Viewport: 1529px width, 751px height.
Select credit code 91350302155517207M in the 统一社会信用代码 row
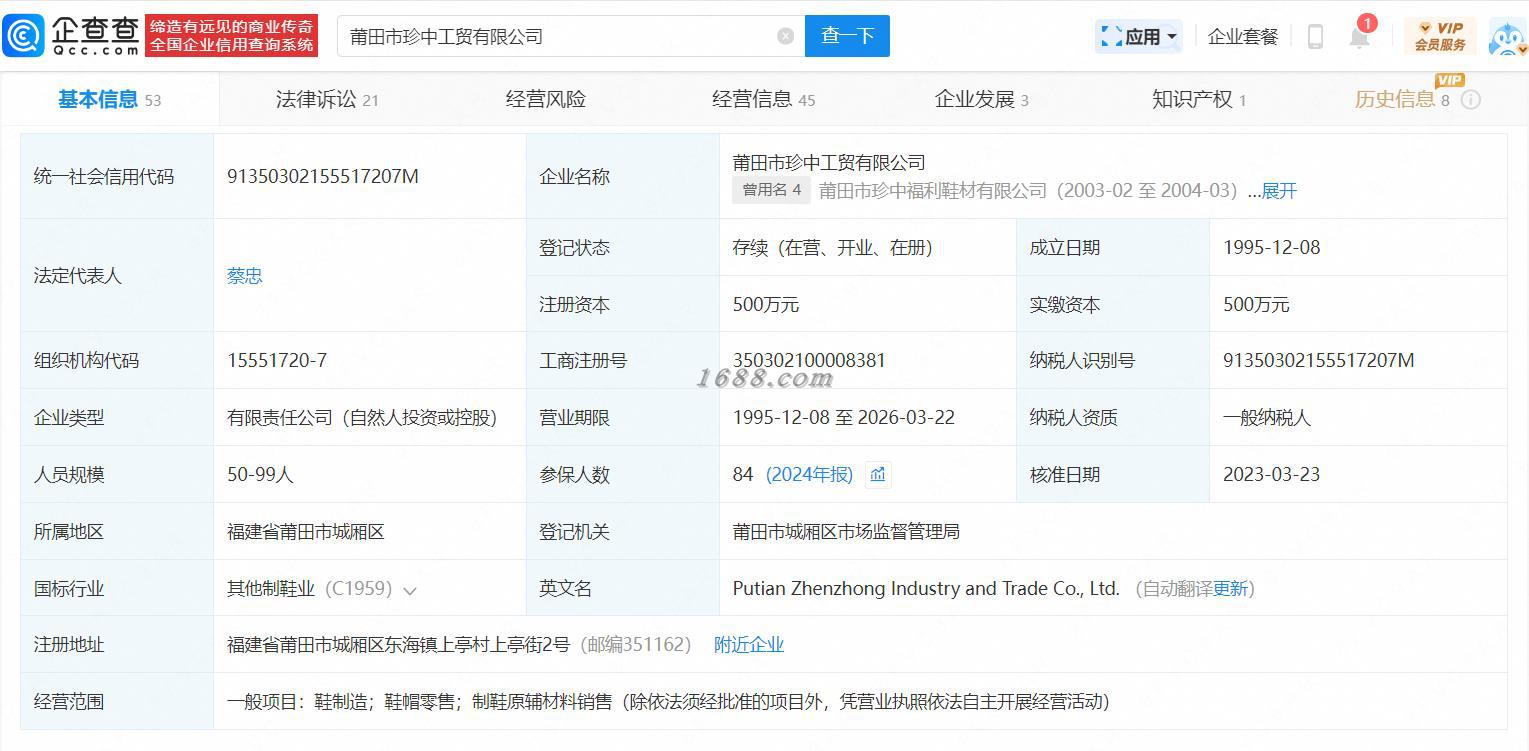(323, 176)
